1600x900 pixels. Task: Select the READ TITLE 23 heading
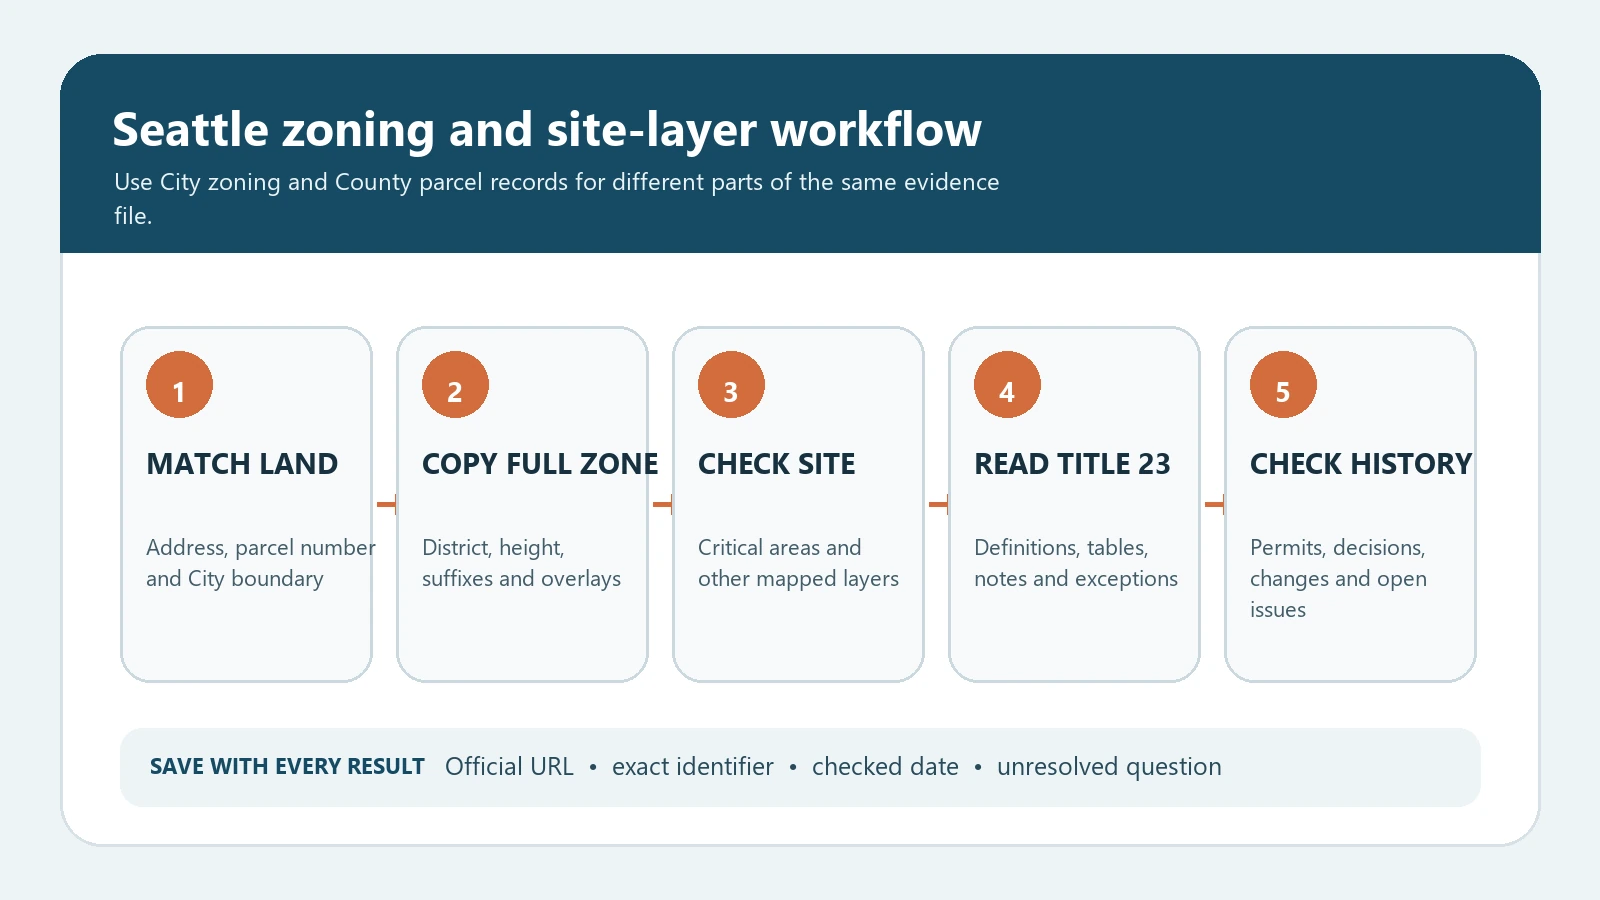pyautogui.click(x=1072, y=464)
